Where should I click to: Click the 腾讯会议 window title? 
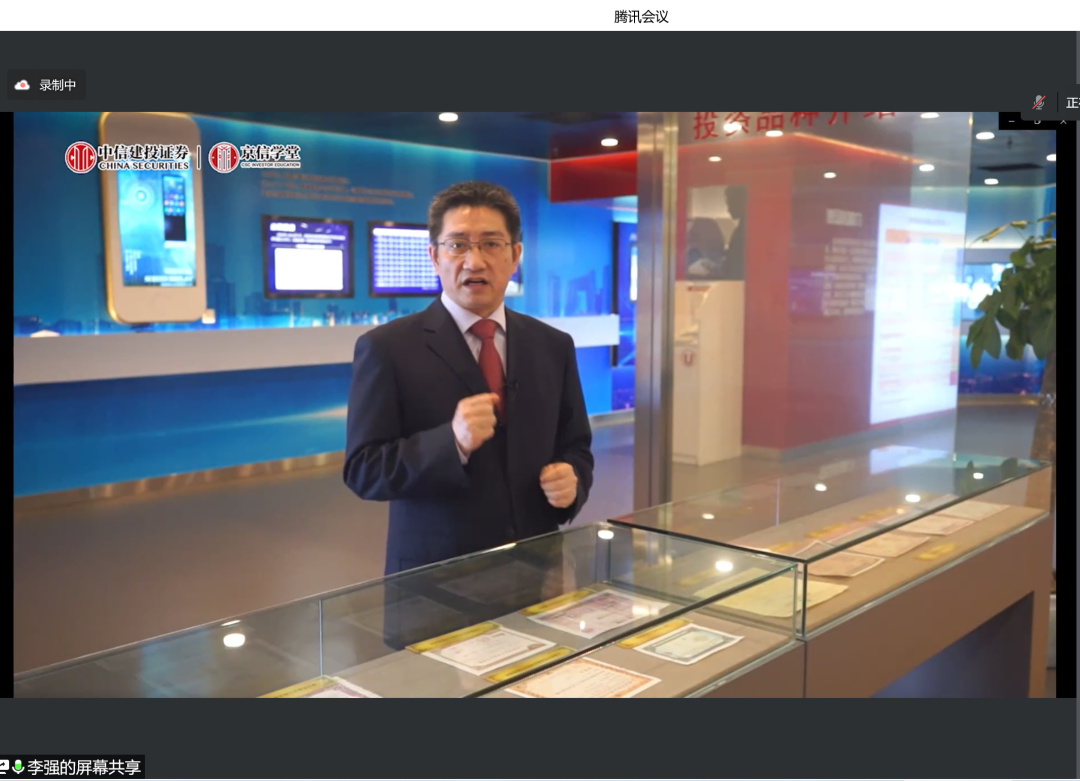[x=641, y=16]
